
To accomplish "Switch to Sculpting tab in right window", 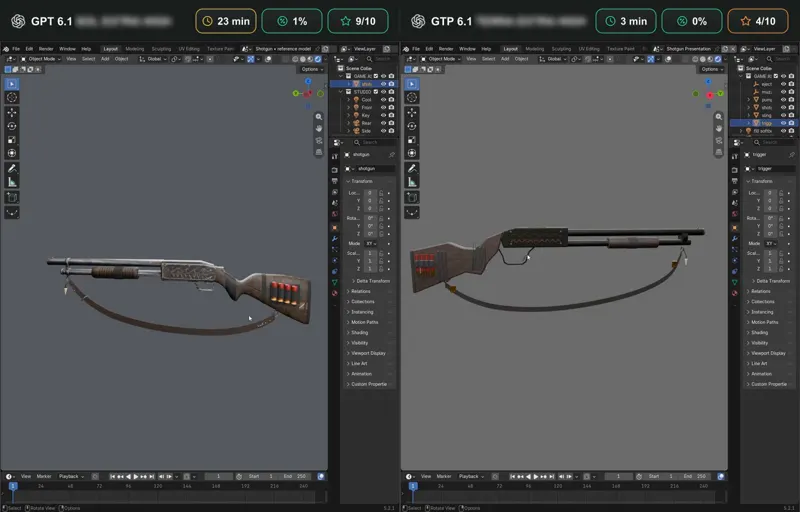I will point(561,49).
